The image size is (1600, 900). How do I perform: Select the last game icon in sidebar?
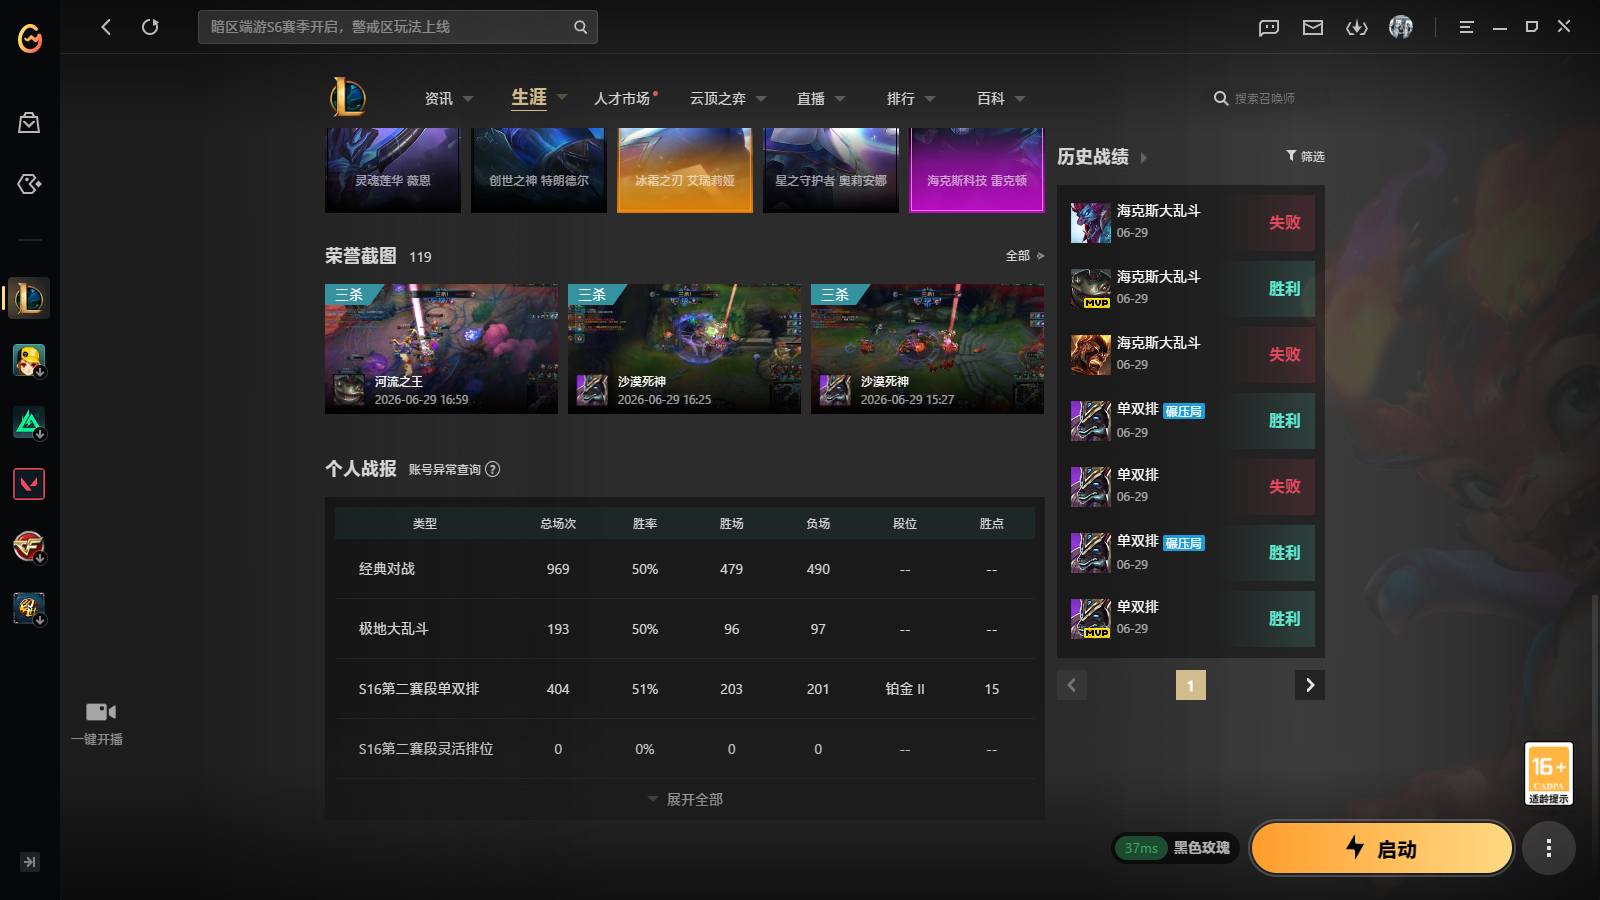point(29,608)
